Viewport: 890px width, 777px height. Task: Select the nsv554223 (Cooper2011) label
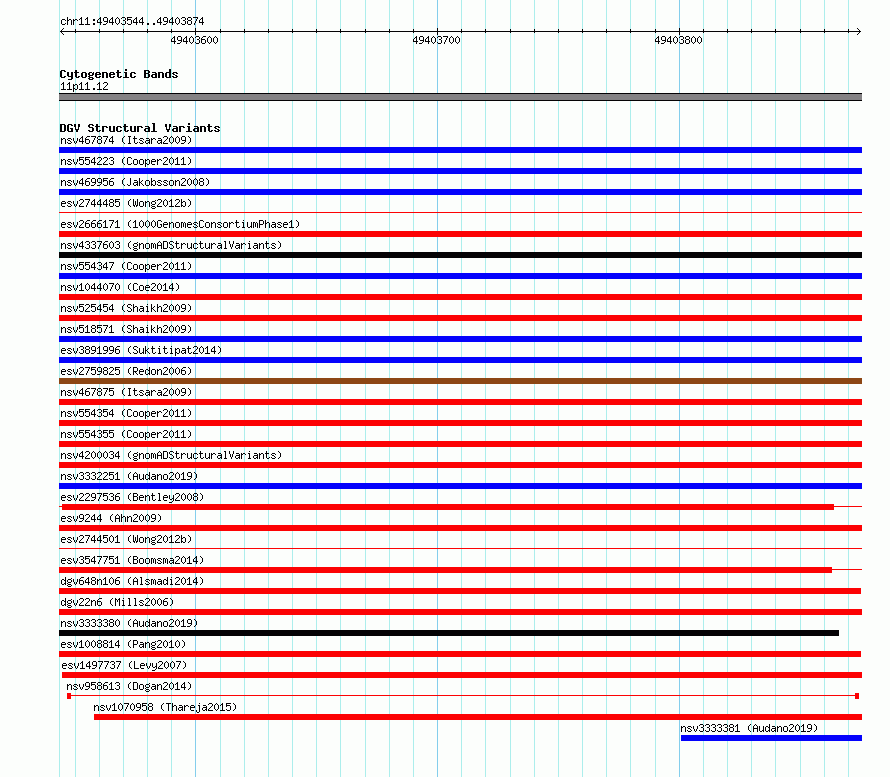pos(126,161)
